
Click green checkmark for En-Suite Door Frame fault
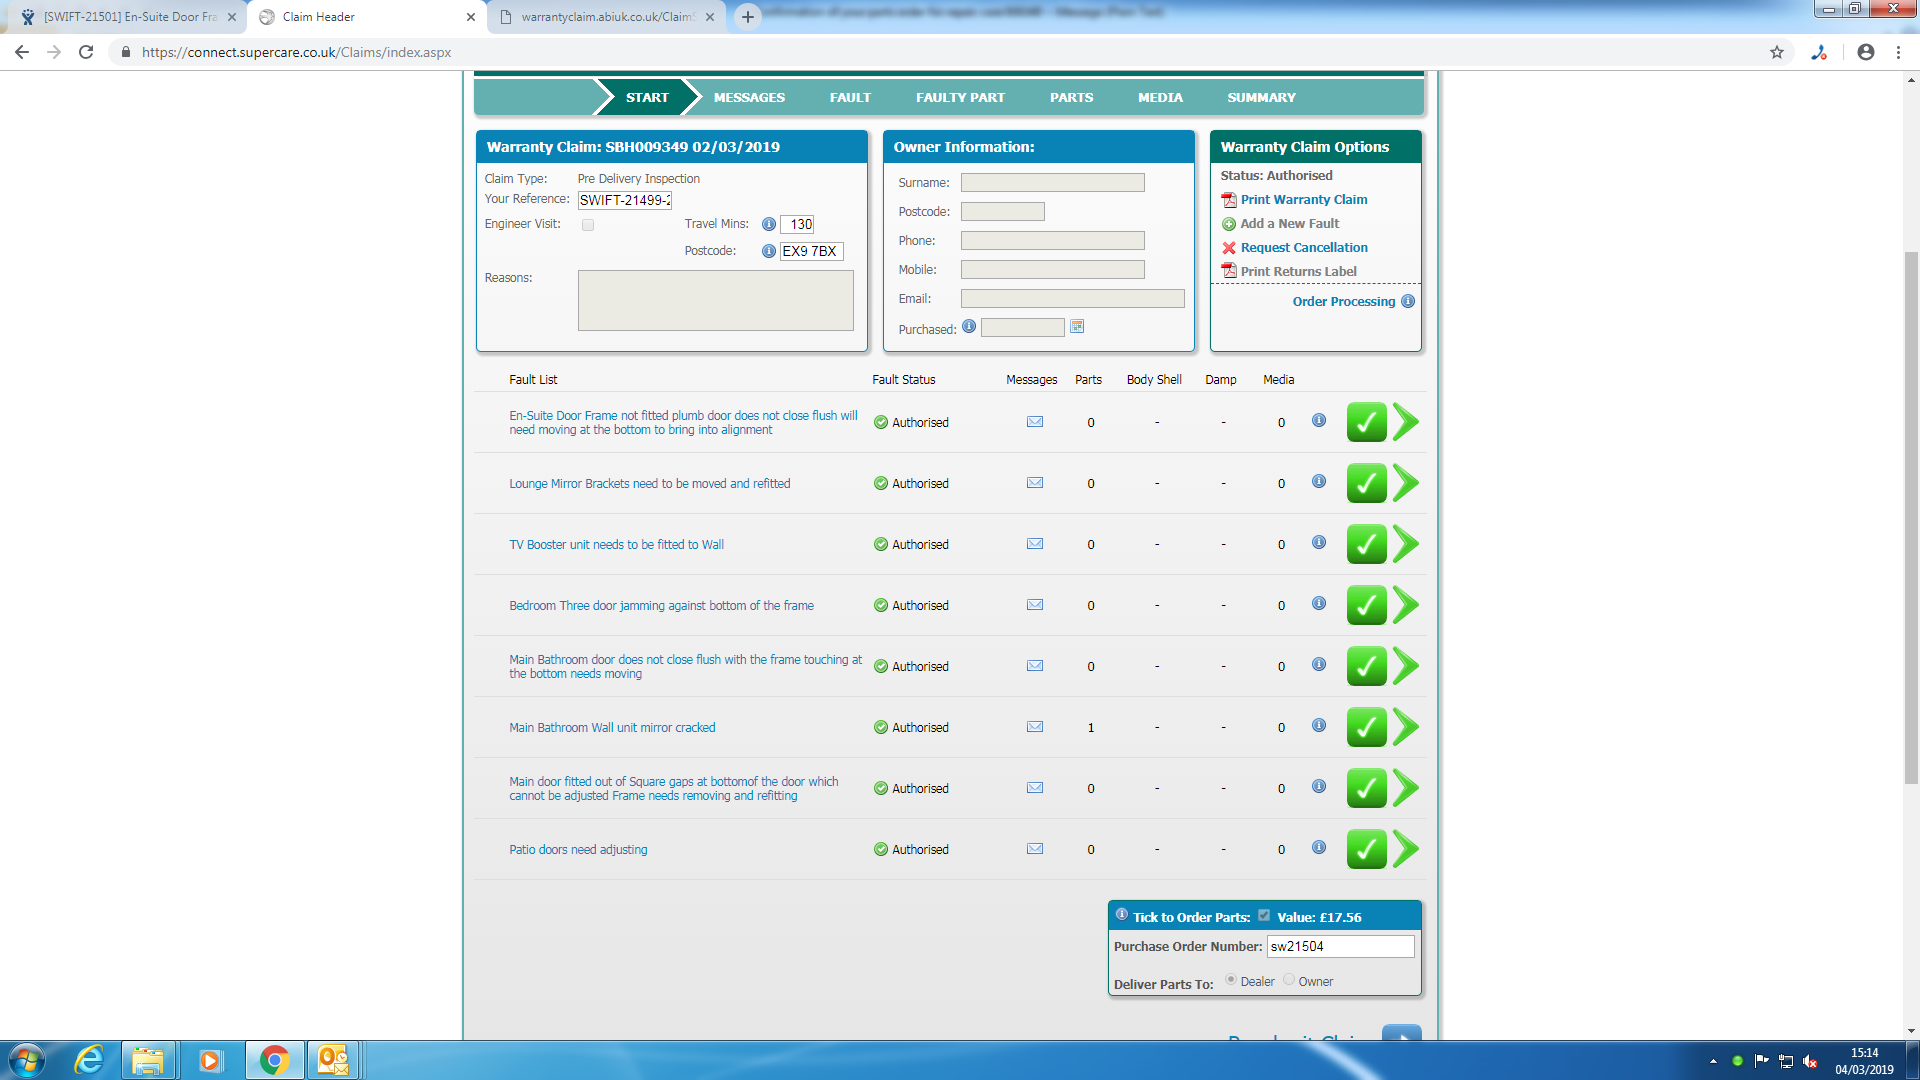1366,422
